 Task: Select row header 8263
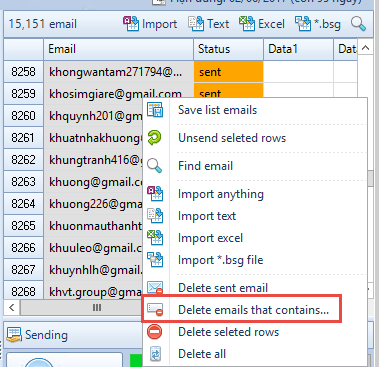tap(23, 182)
